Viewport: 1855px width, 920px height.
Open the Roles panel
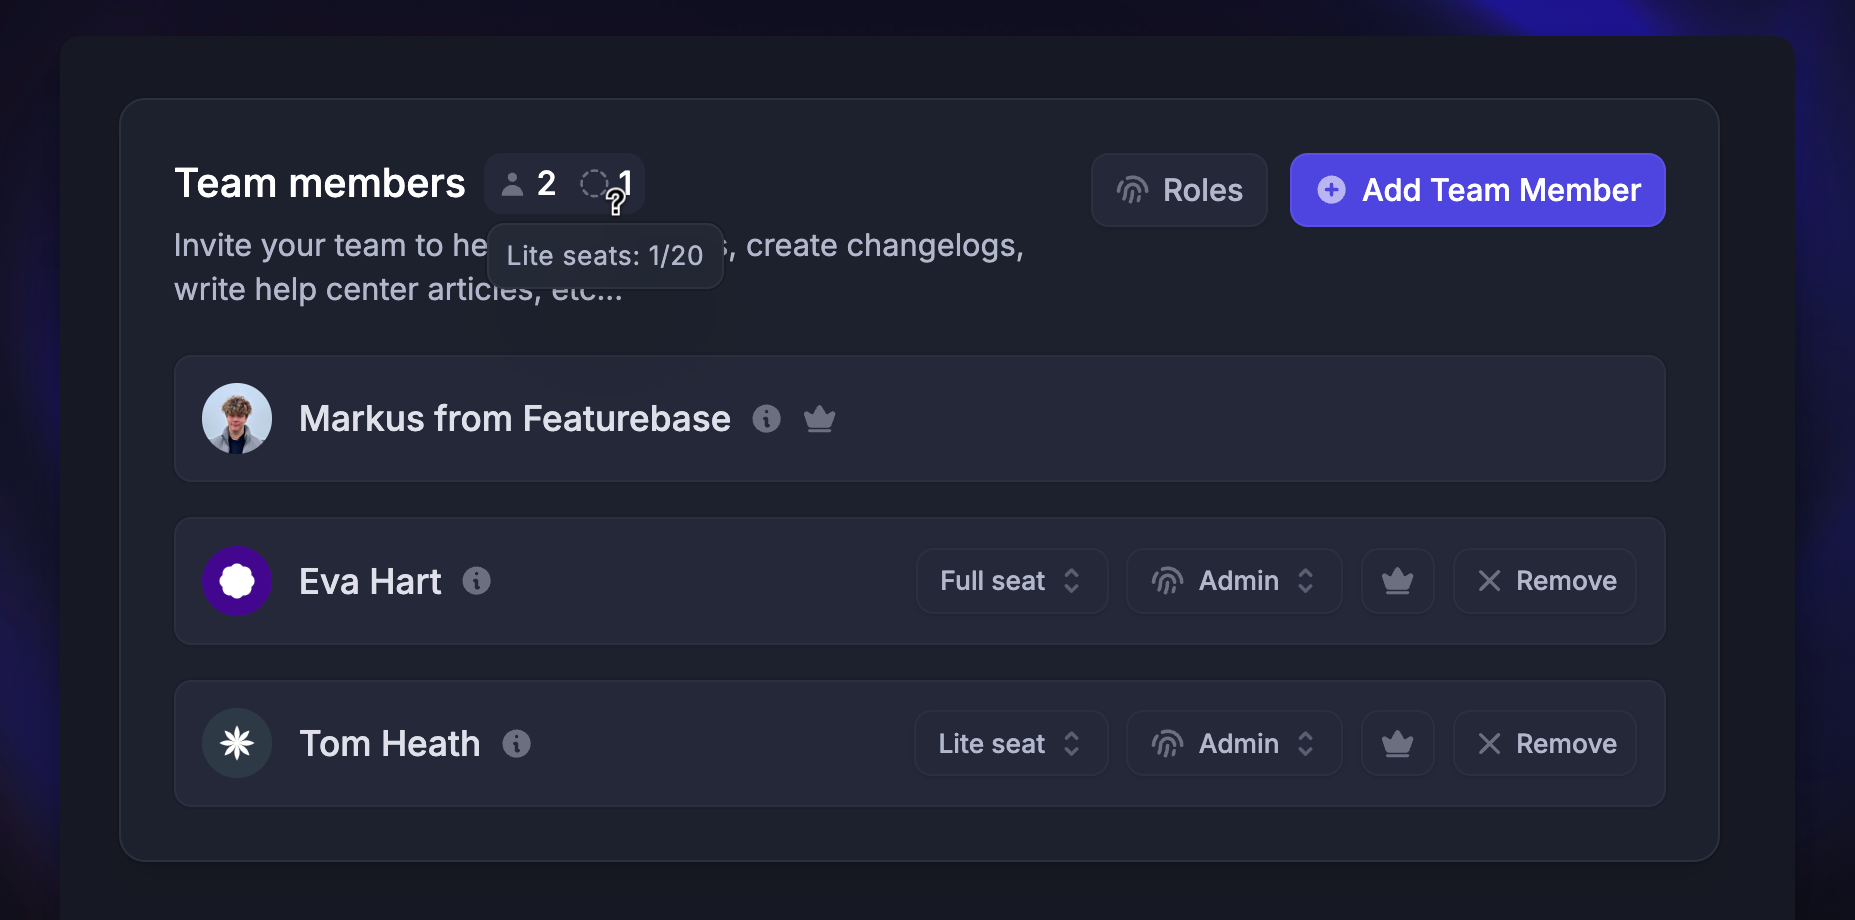click(x=1179, y=190)
